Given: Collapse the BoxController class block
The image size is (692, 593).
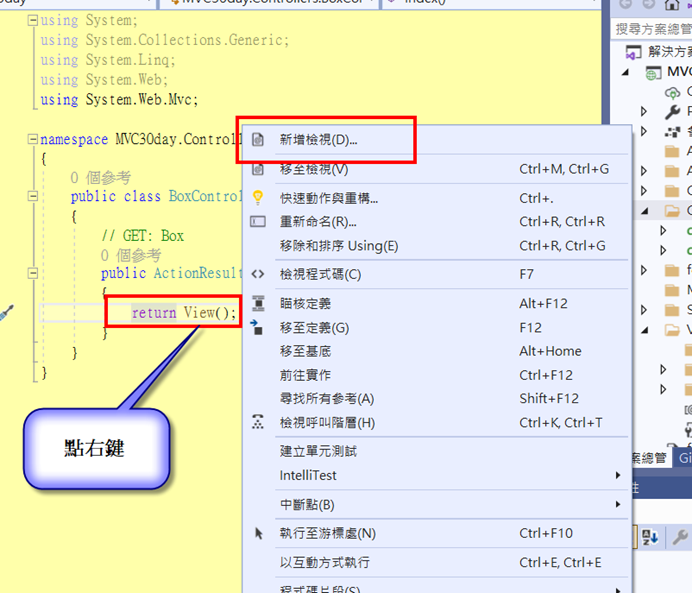Looking at the screenshot, I should pos(33,196).
